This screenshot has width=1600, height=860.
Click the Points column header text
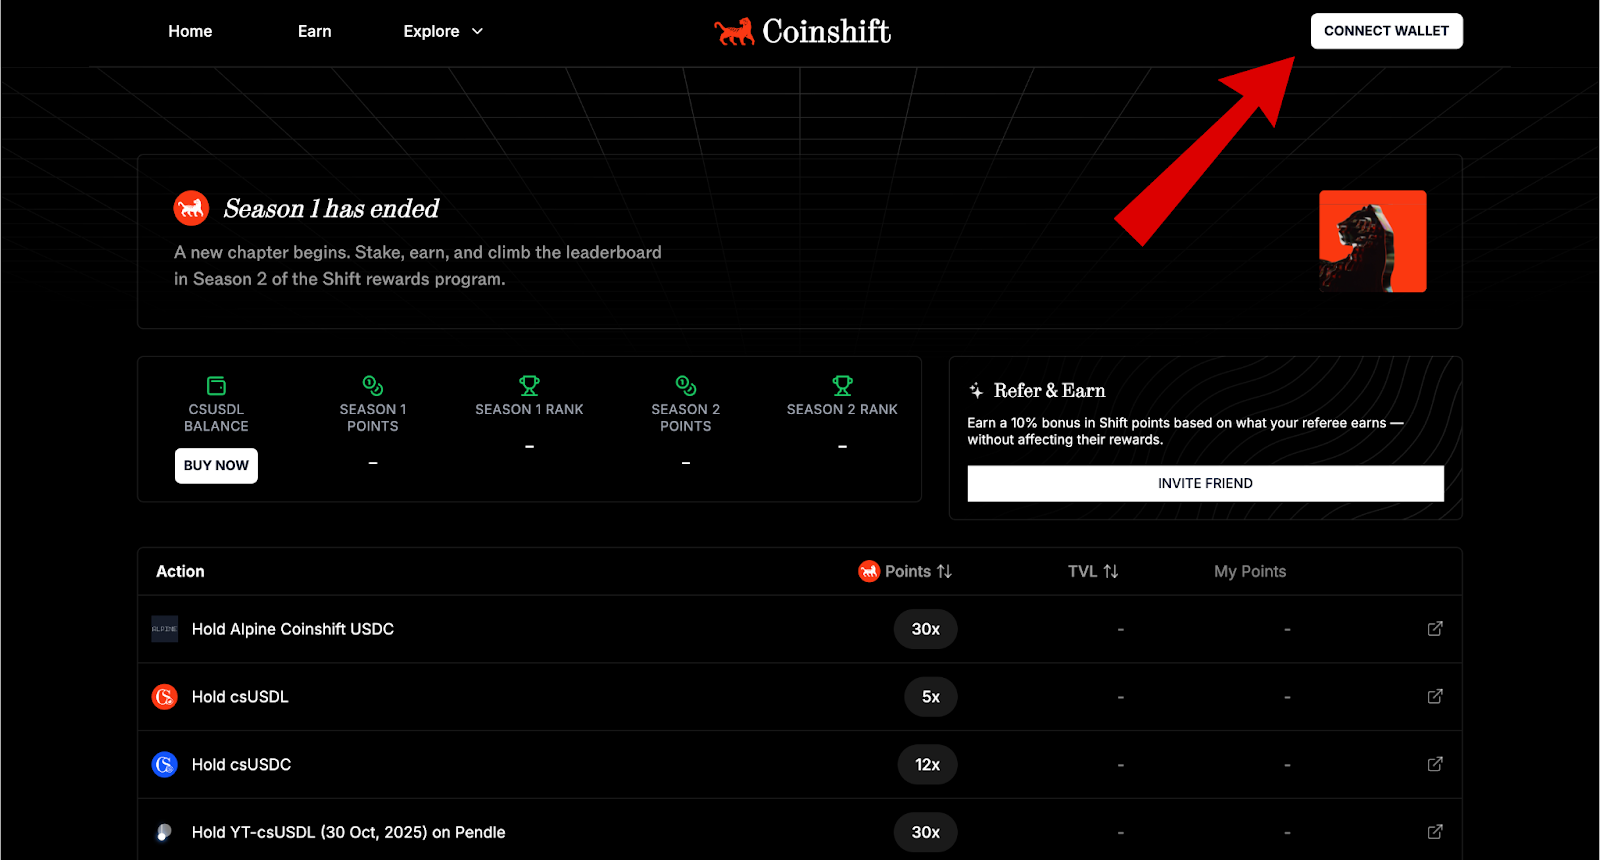click(908, 572)
